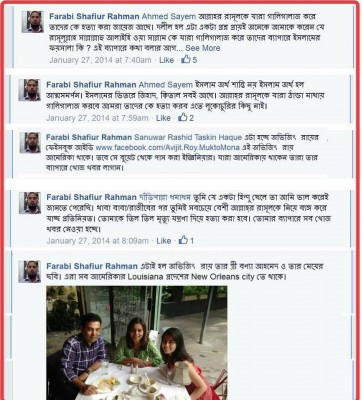Open the January 27, 2014 at 7:40am timestamp
The width and height of the screenshot is (363, 400).
[100, 60]
